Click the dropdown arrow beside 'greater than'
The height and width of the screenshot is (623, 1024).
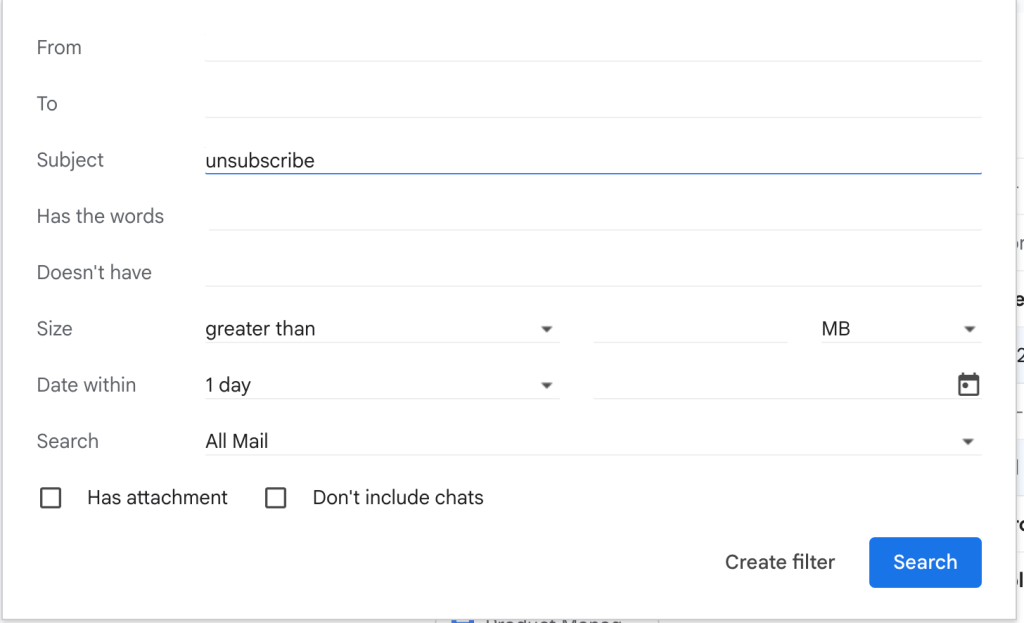546,329
